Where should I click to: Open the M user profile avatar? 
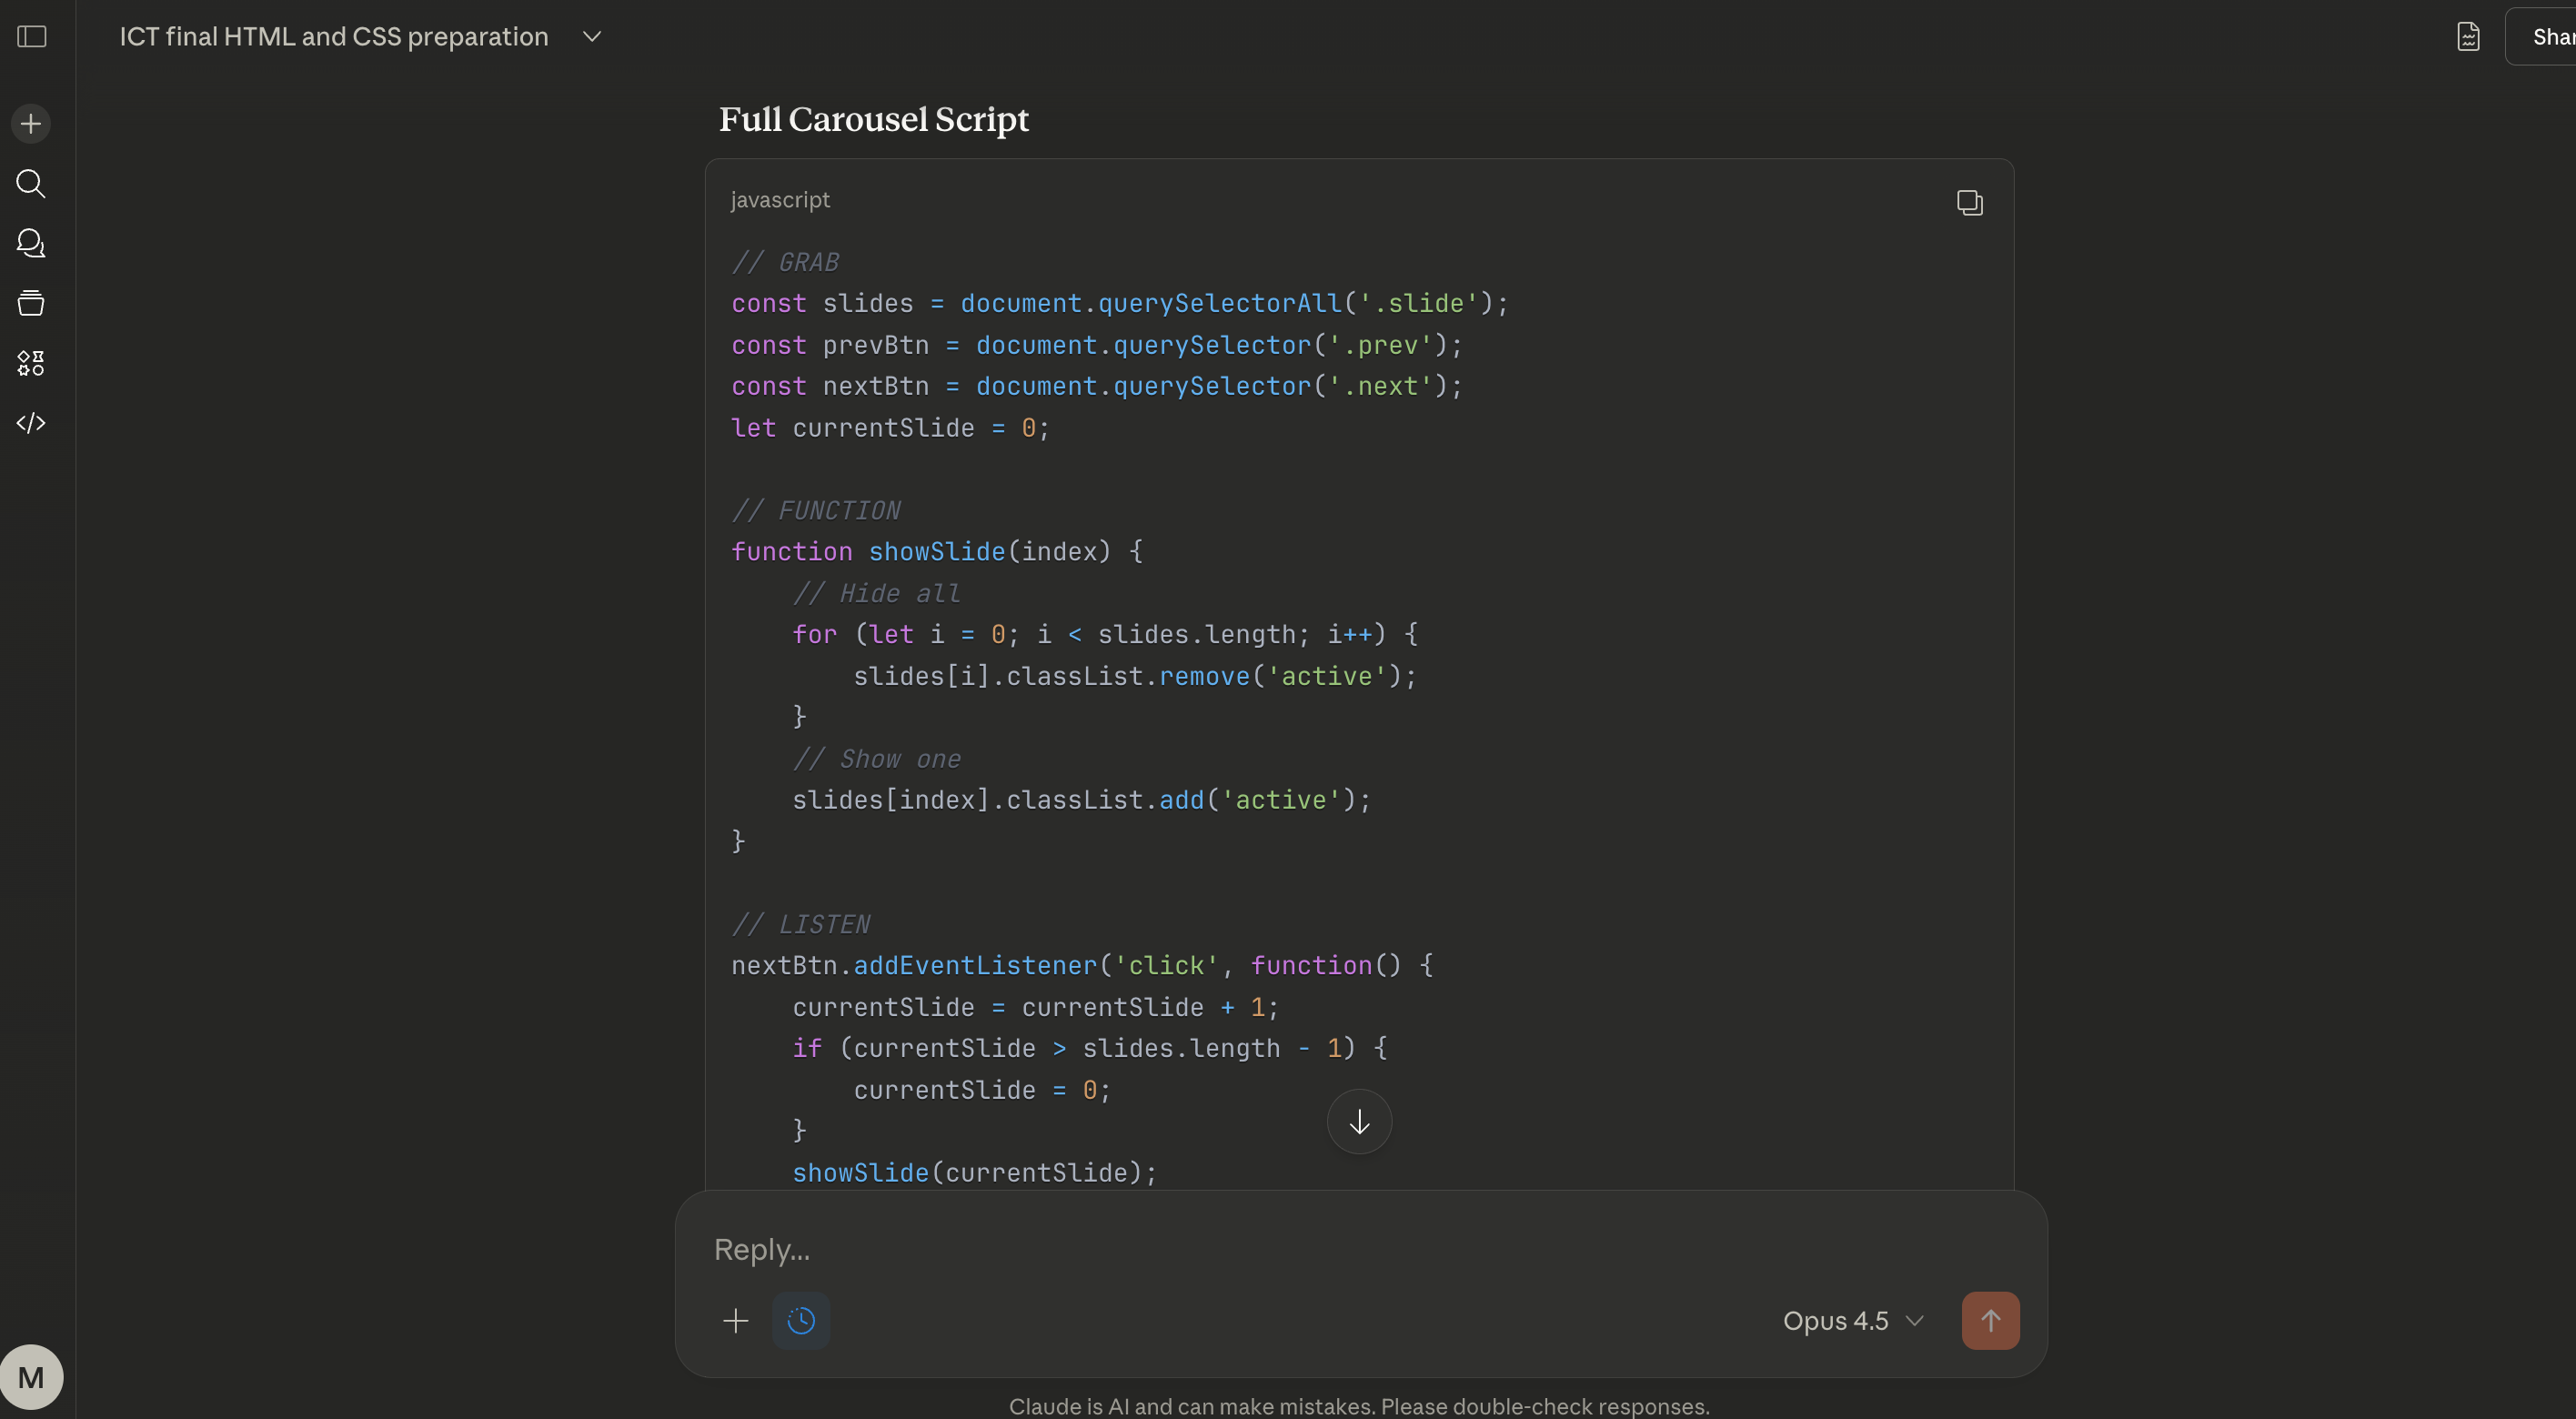31,1377
